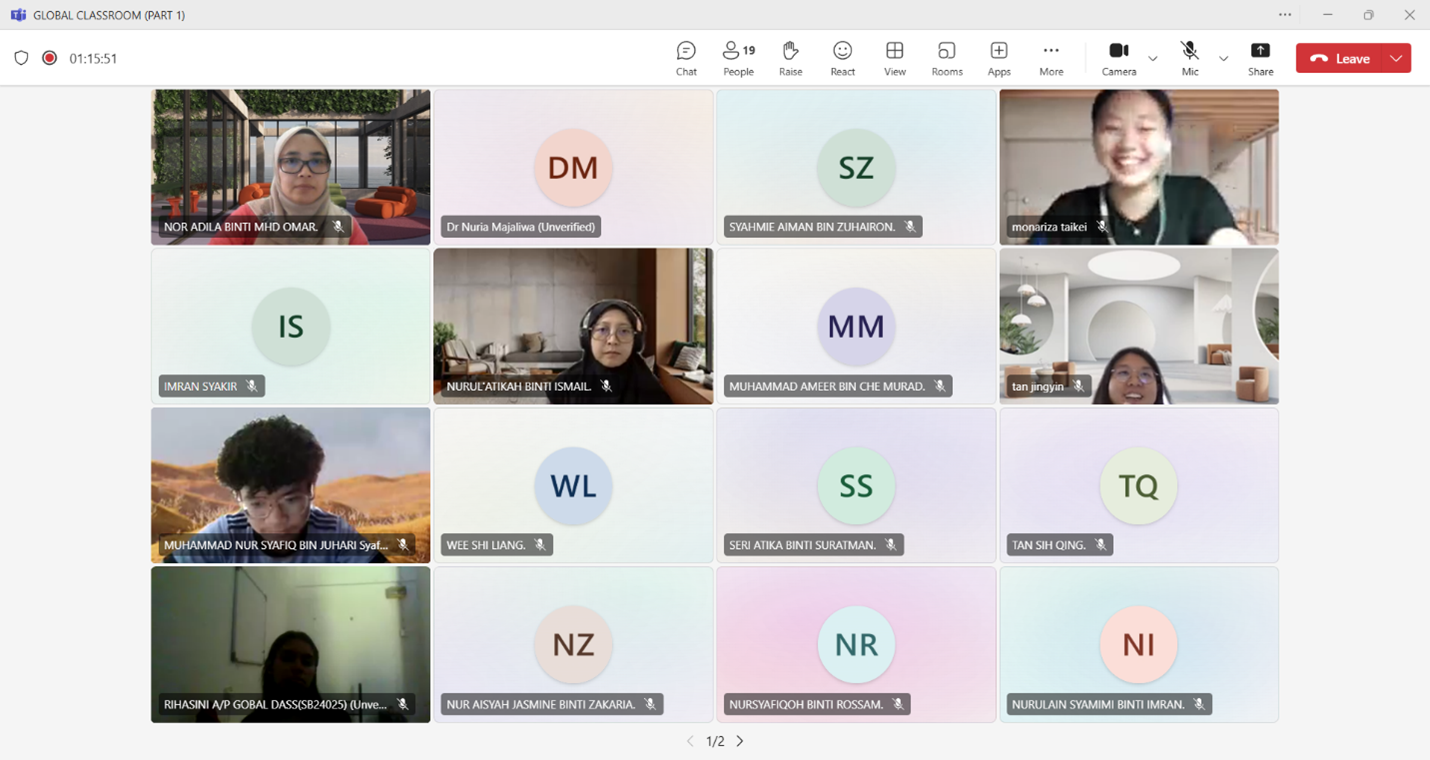Select Muhammad Nur Syafiq video tile

pyautogui.click(x=291, y=485)
